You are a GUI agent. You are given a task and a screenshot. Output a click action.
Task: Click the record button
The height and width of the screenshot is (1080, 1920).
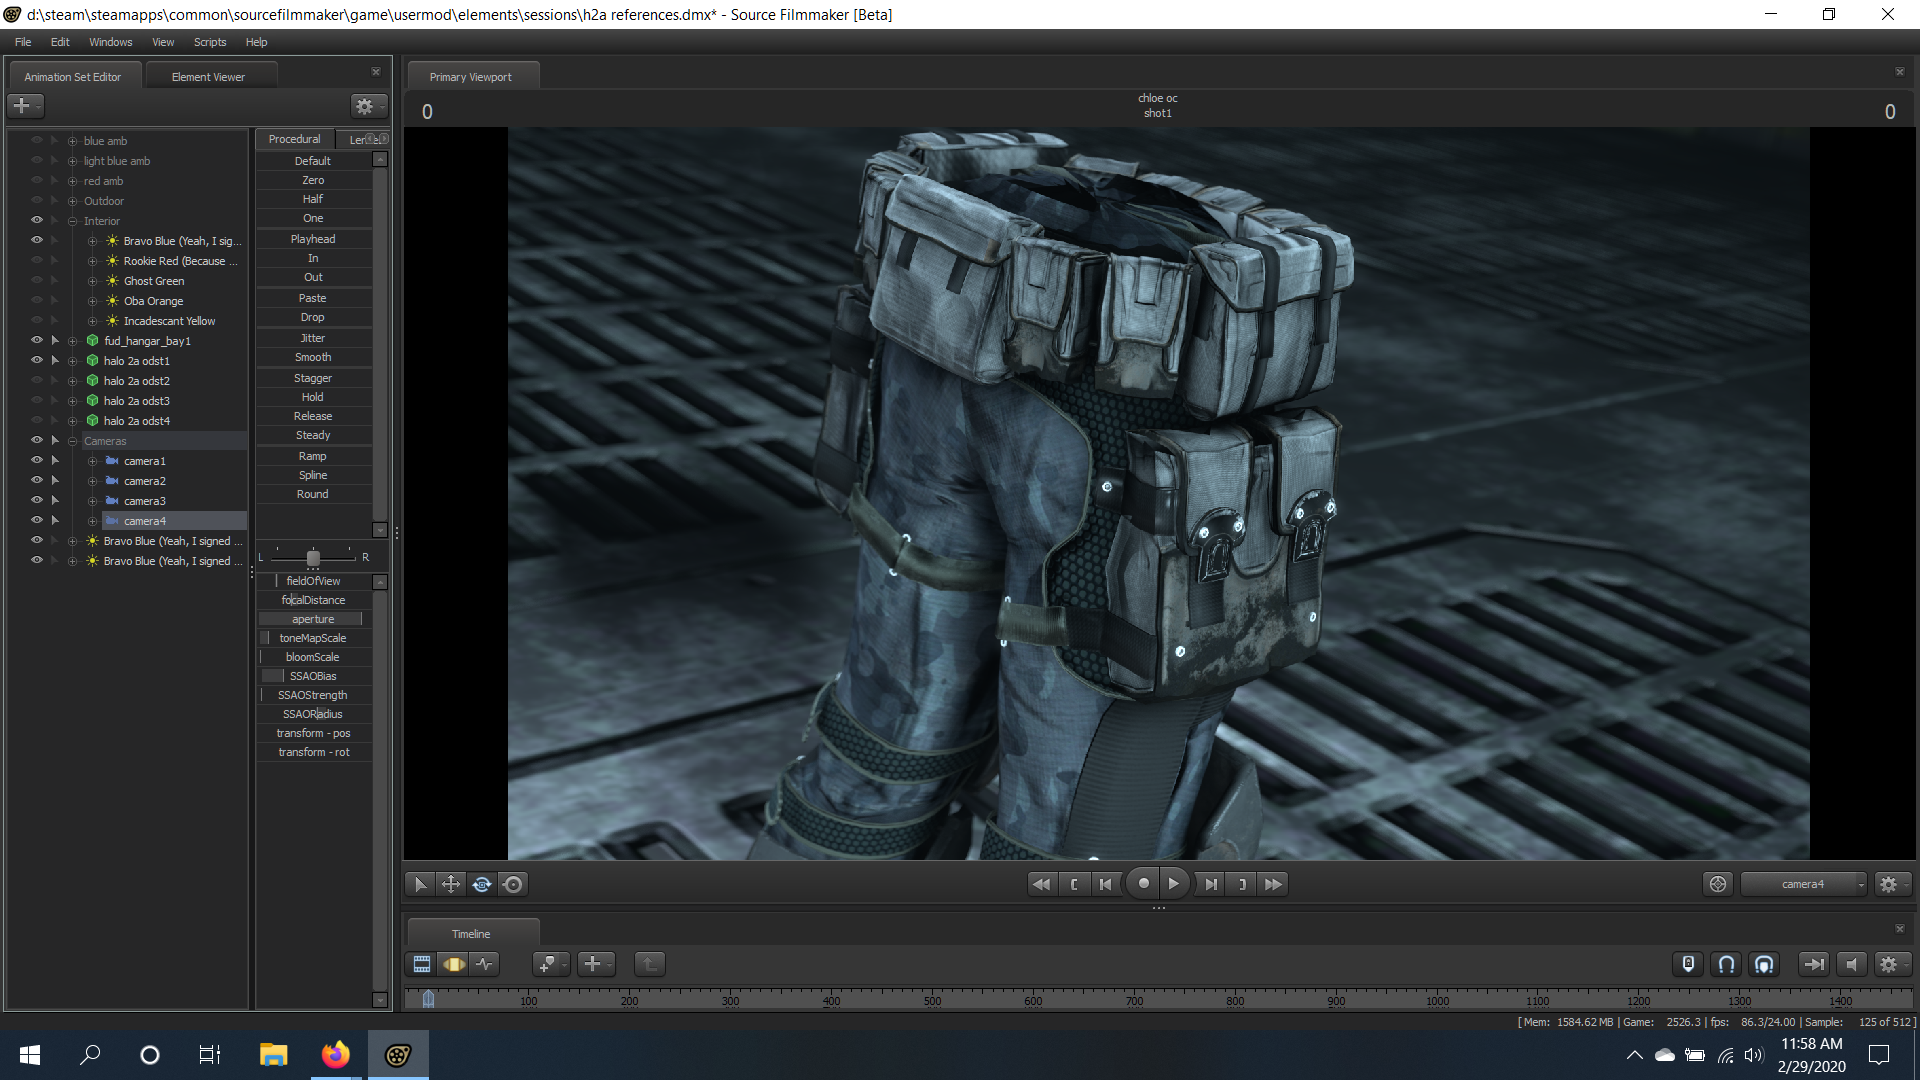(1143, 884)
